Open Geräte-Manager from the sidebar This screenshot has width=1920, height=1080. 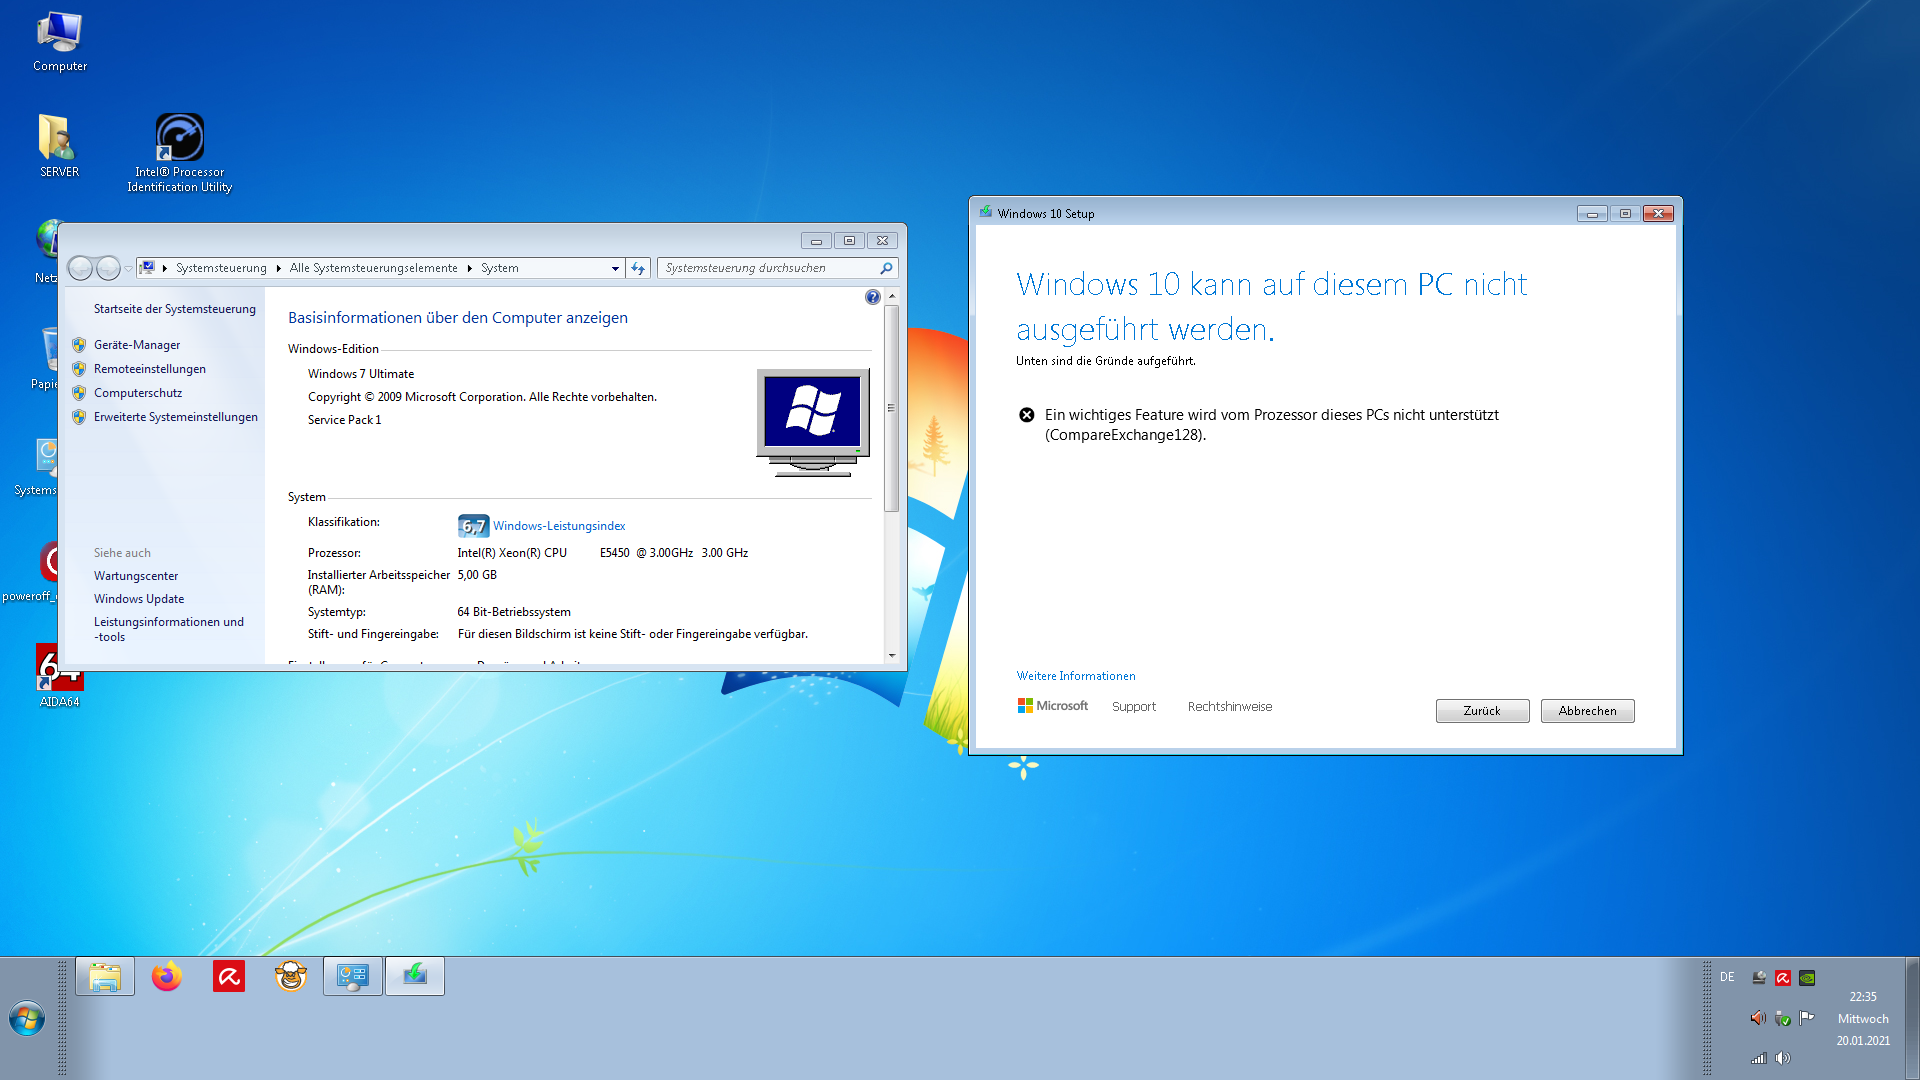pos(137,345)
